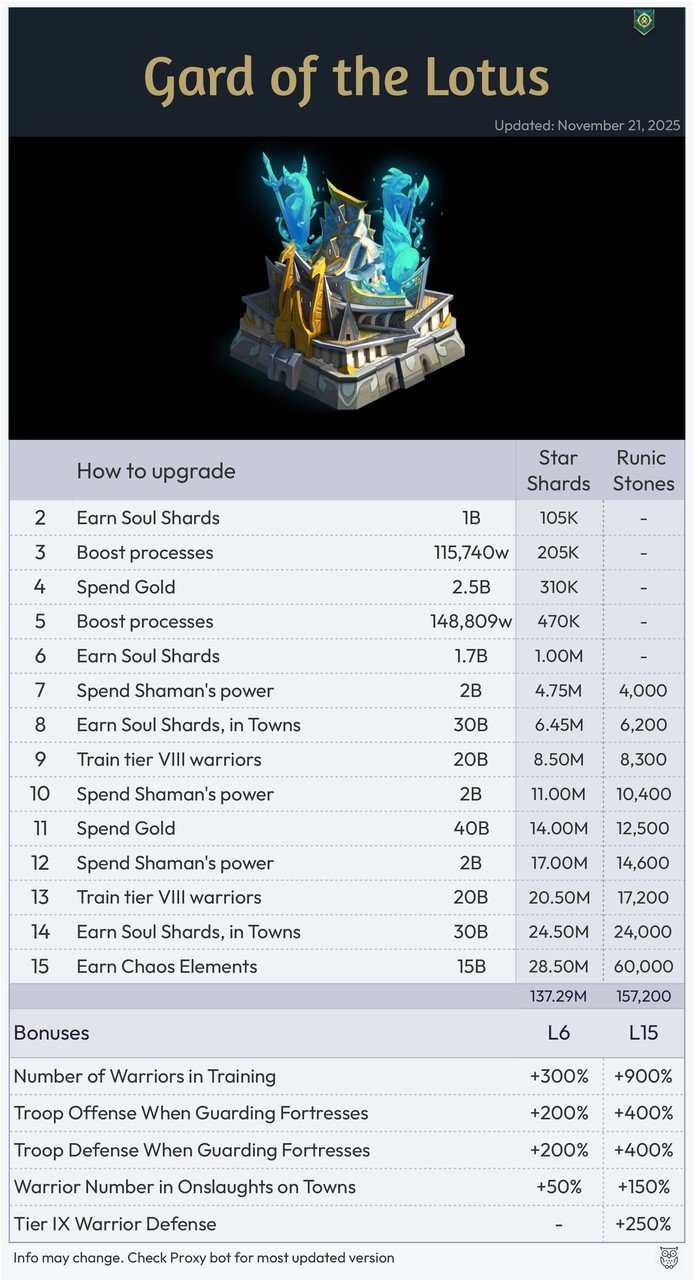Click the Spend Gold 40B requirement
Screen dimensions: 694x1280
click(469, 828)
